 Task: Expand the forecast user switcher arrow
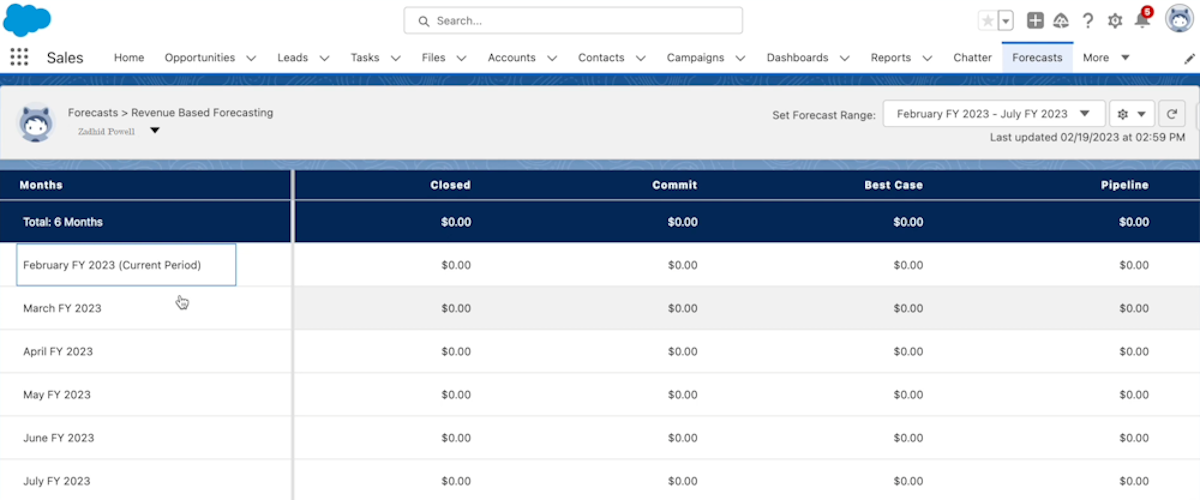pyautogui.click(x=154, y=130)
